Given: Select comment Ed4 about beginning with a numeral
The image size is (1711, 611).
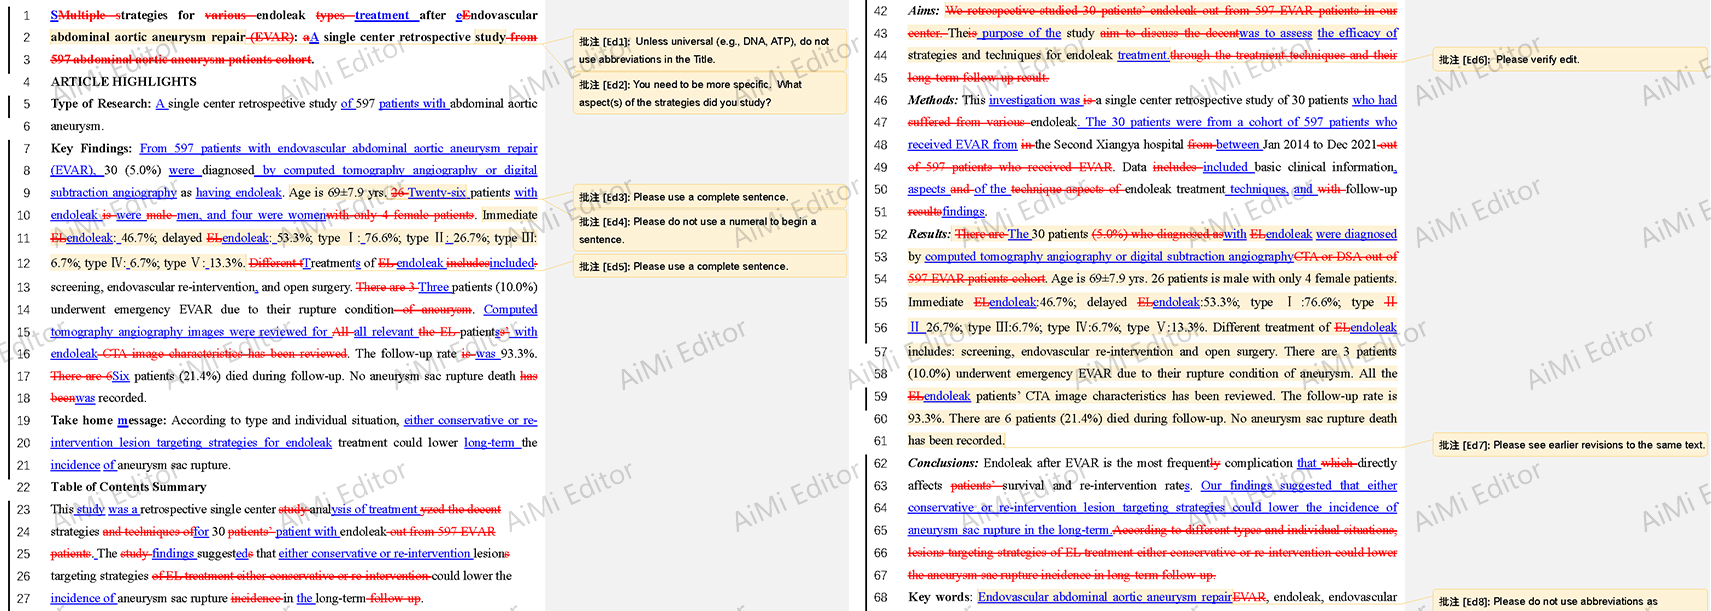Looking at the screenshot, I should 709,230.
